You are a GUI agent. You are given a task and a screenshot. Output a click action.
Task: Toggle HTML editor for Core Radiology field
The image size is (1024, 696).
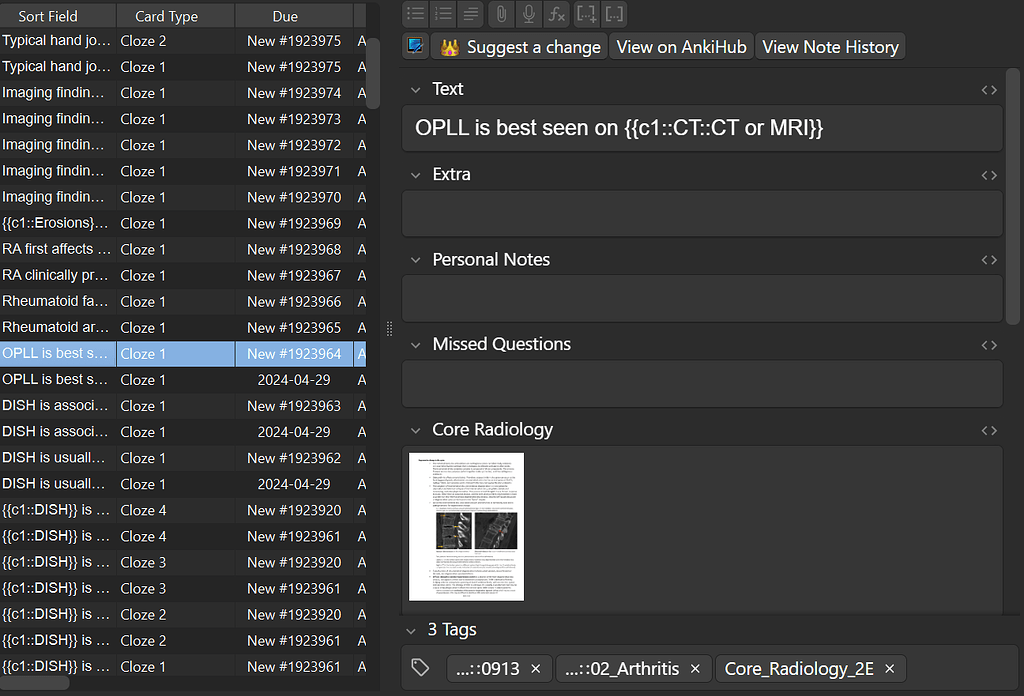pyautogui.click(x=989, y=431)
